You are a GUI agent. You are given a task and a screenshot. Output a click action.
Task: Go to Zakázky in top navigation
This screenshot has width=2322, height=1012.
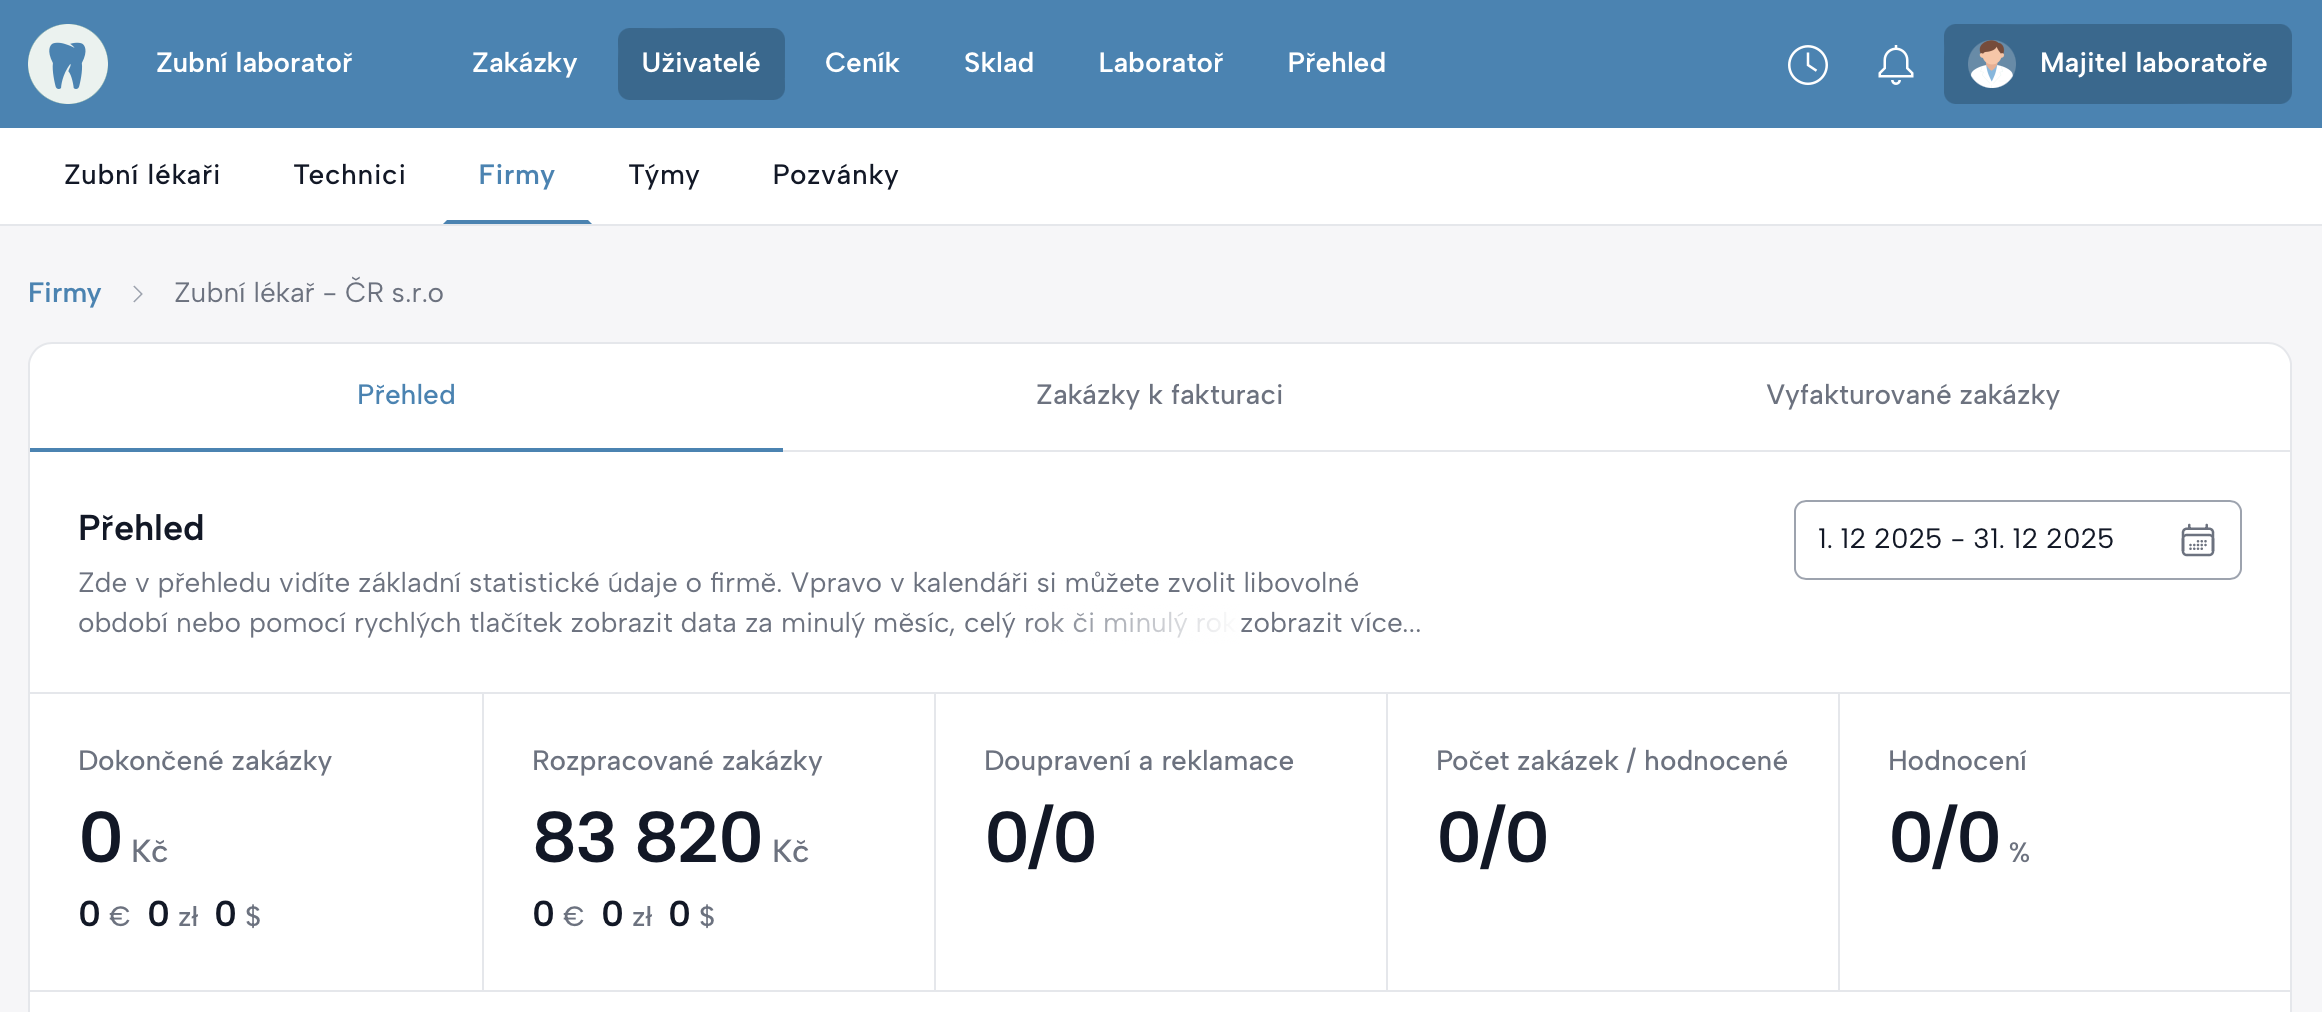[x=524, y=64]
